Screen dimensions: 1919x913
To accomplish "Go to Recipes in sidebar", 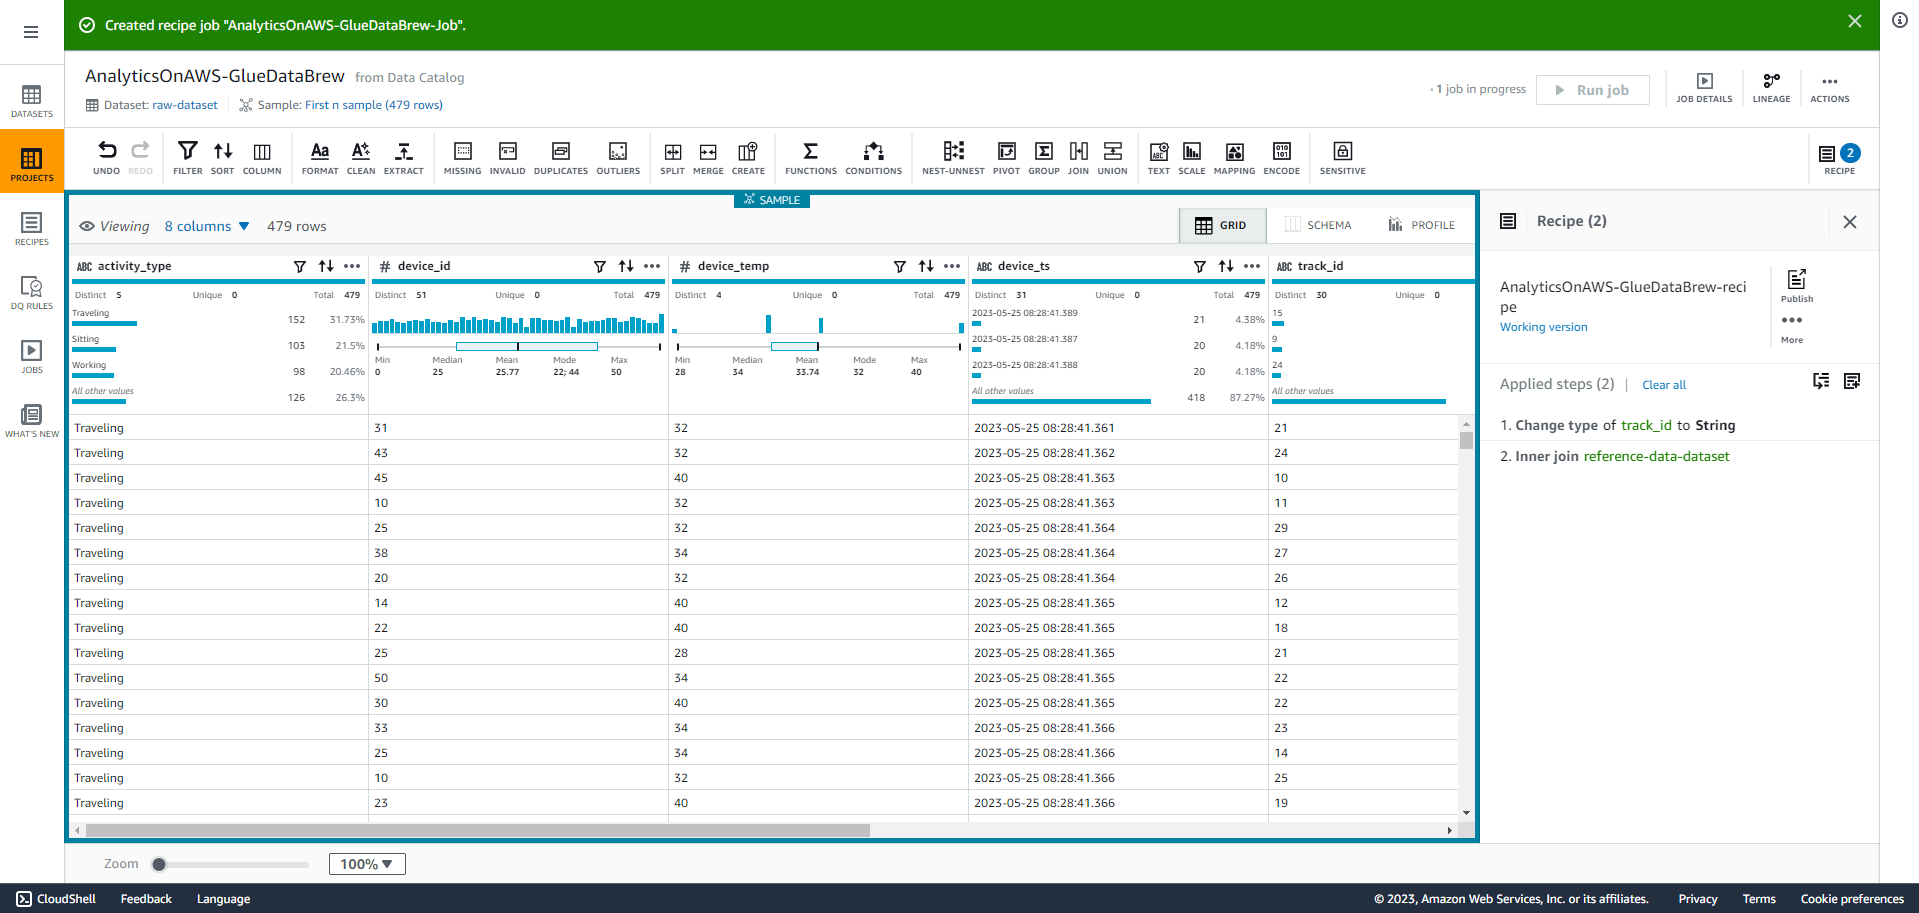I will pos(32,229).
